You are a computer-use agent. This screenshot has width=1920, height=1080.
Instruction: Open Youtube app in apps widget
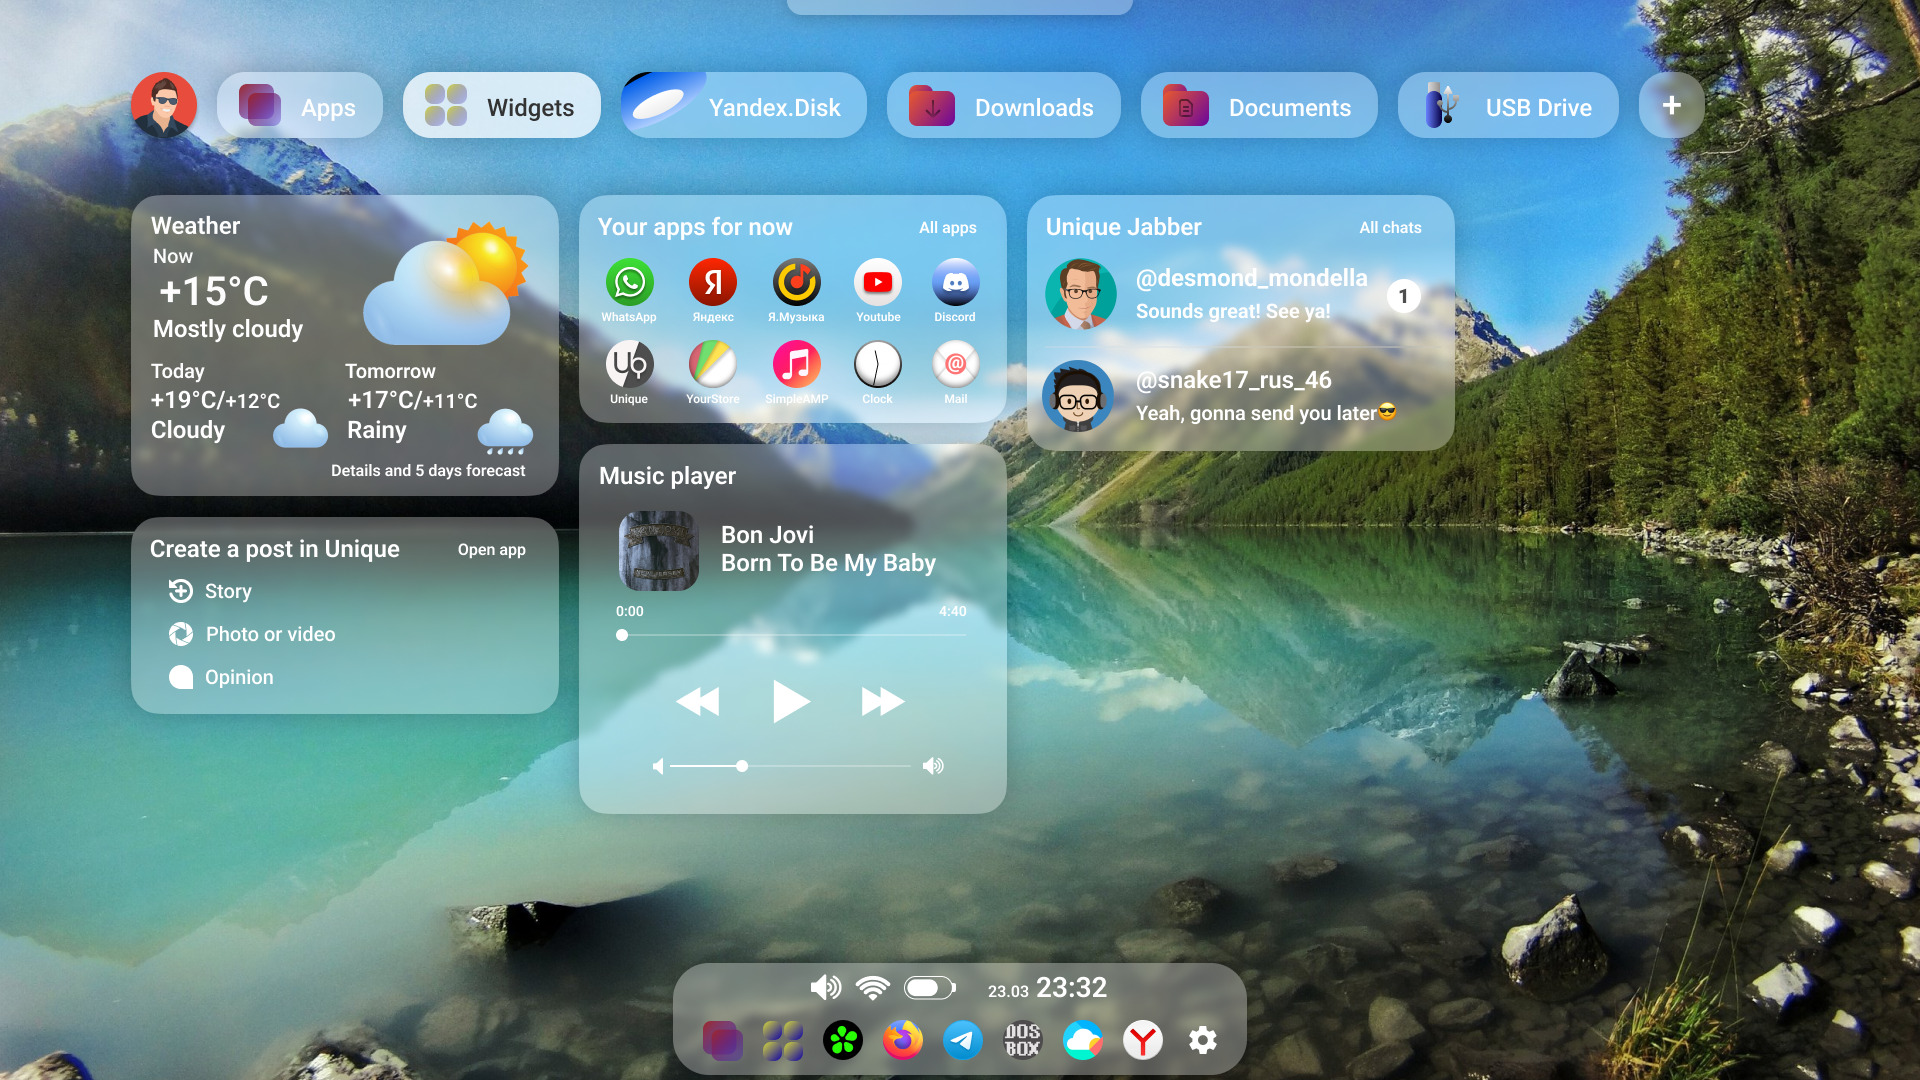click(877, 284)
